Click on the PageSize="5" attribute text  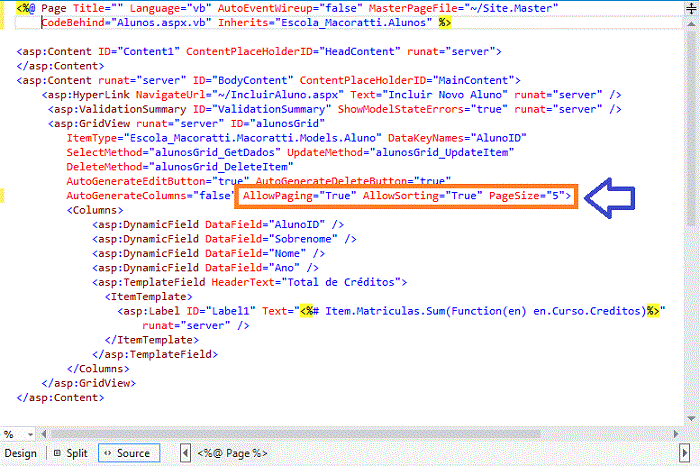pos(527,196)
